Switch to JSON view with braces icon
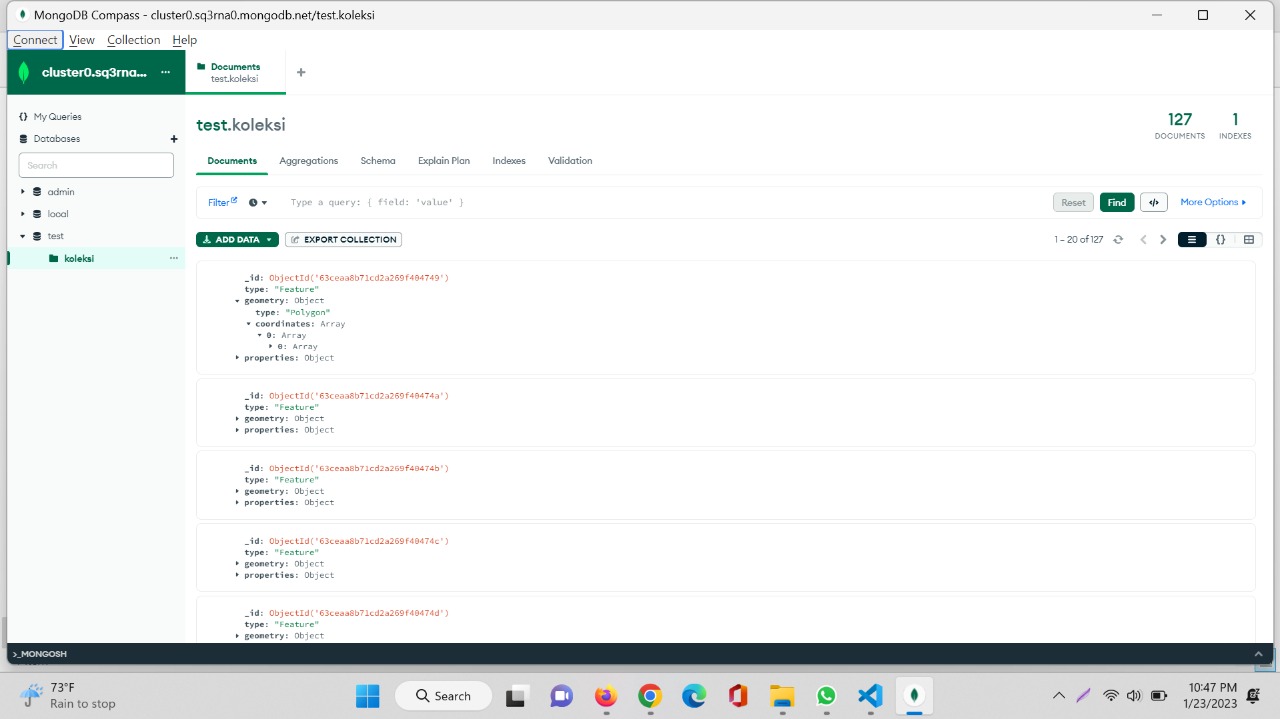Image resolution: width=1280 pixels, height=719 pixels. [x=1220, y=240]
